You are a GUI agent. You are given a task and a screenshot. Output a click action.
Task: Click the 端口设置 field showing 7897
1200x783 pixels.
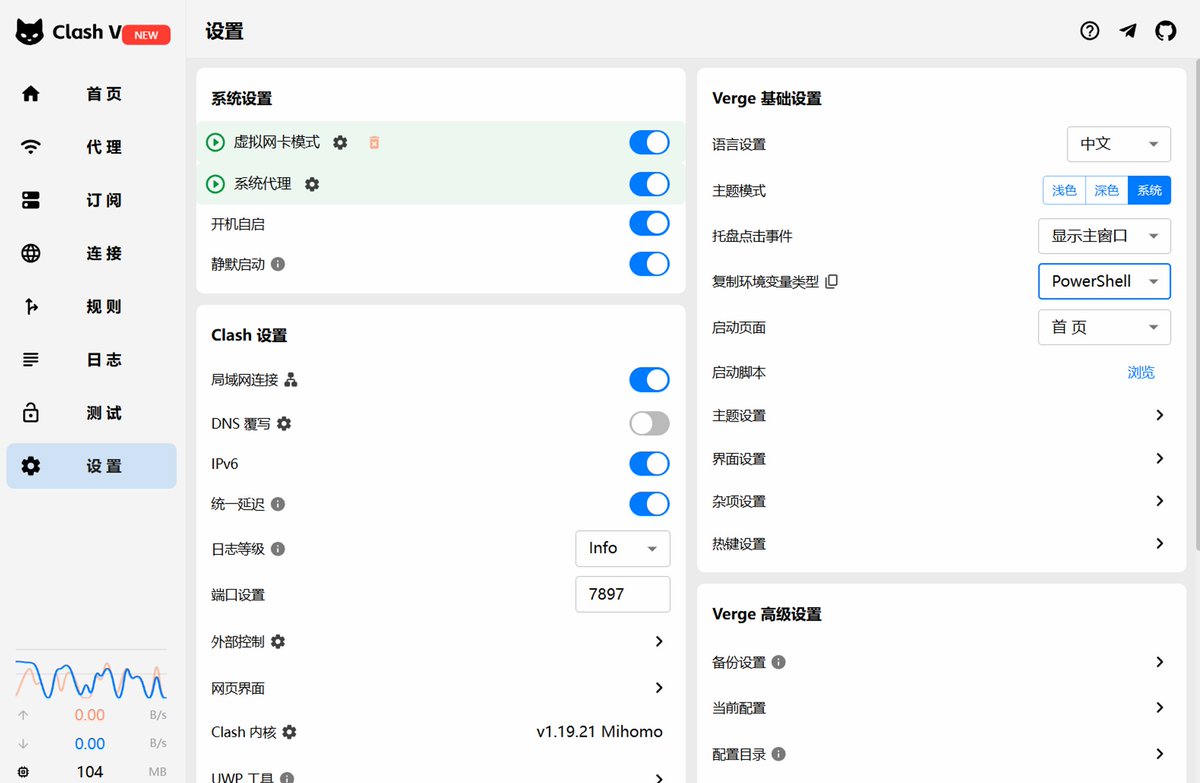point(623,594)
